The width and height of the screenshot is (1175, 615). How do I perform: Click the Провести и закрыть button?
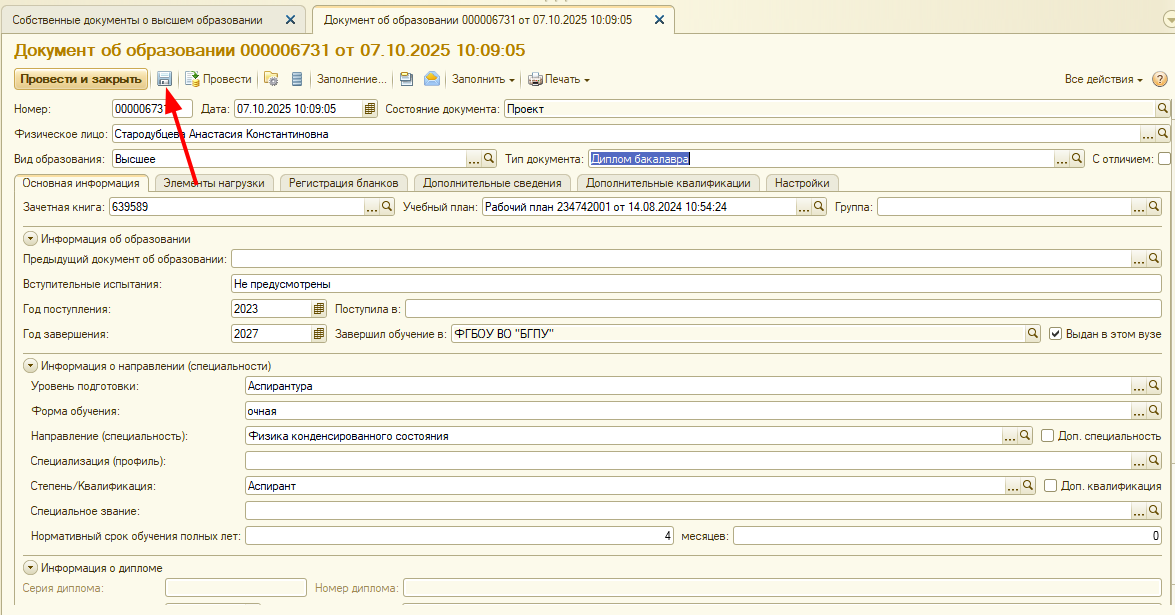(80, 79)
